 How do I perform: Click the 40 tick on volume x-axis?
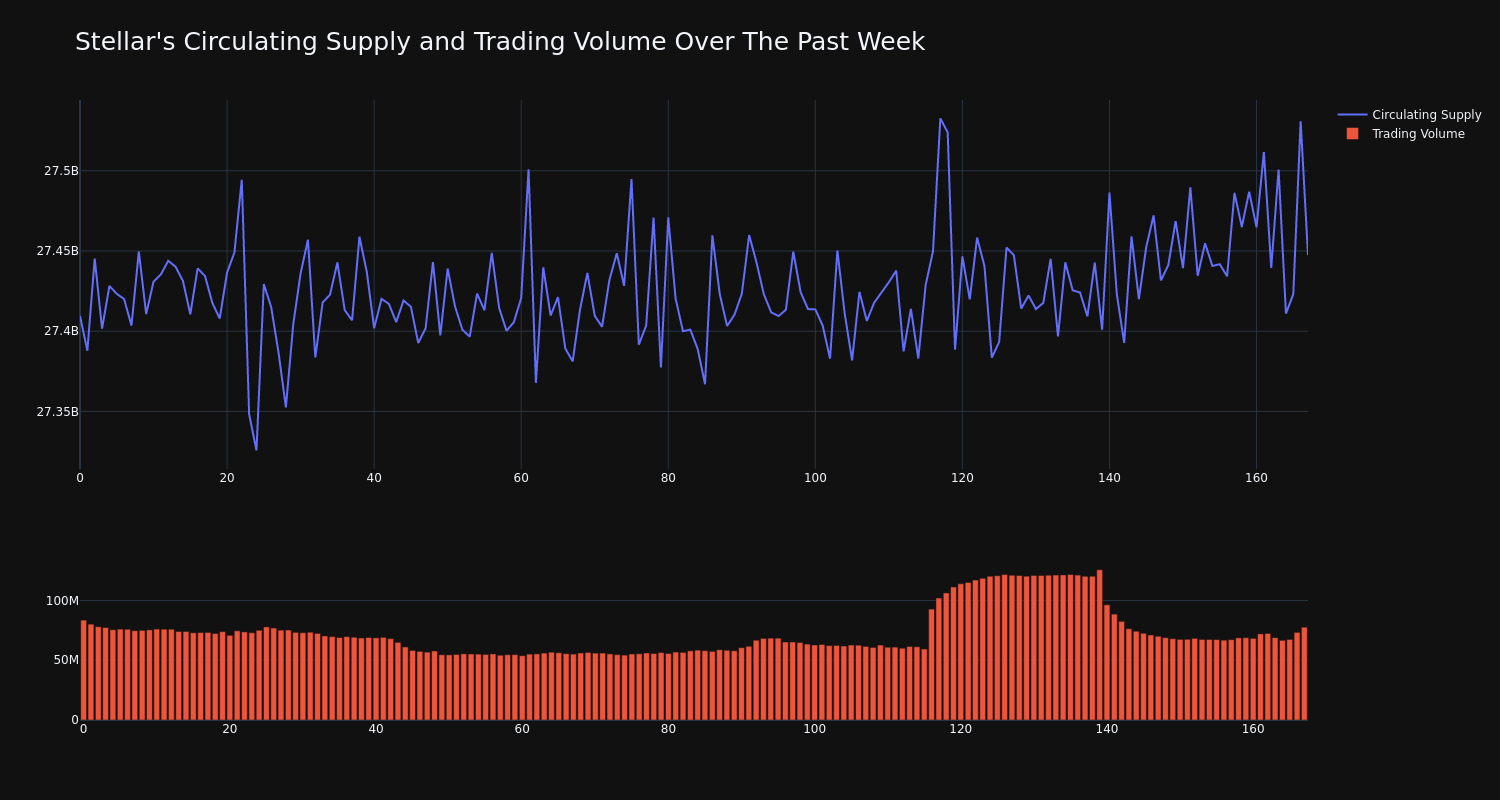[x=376, y=729]
